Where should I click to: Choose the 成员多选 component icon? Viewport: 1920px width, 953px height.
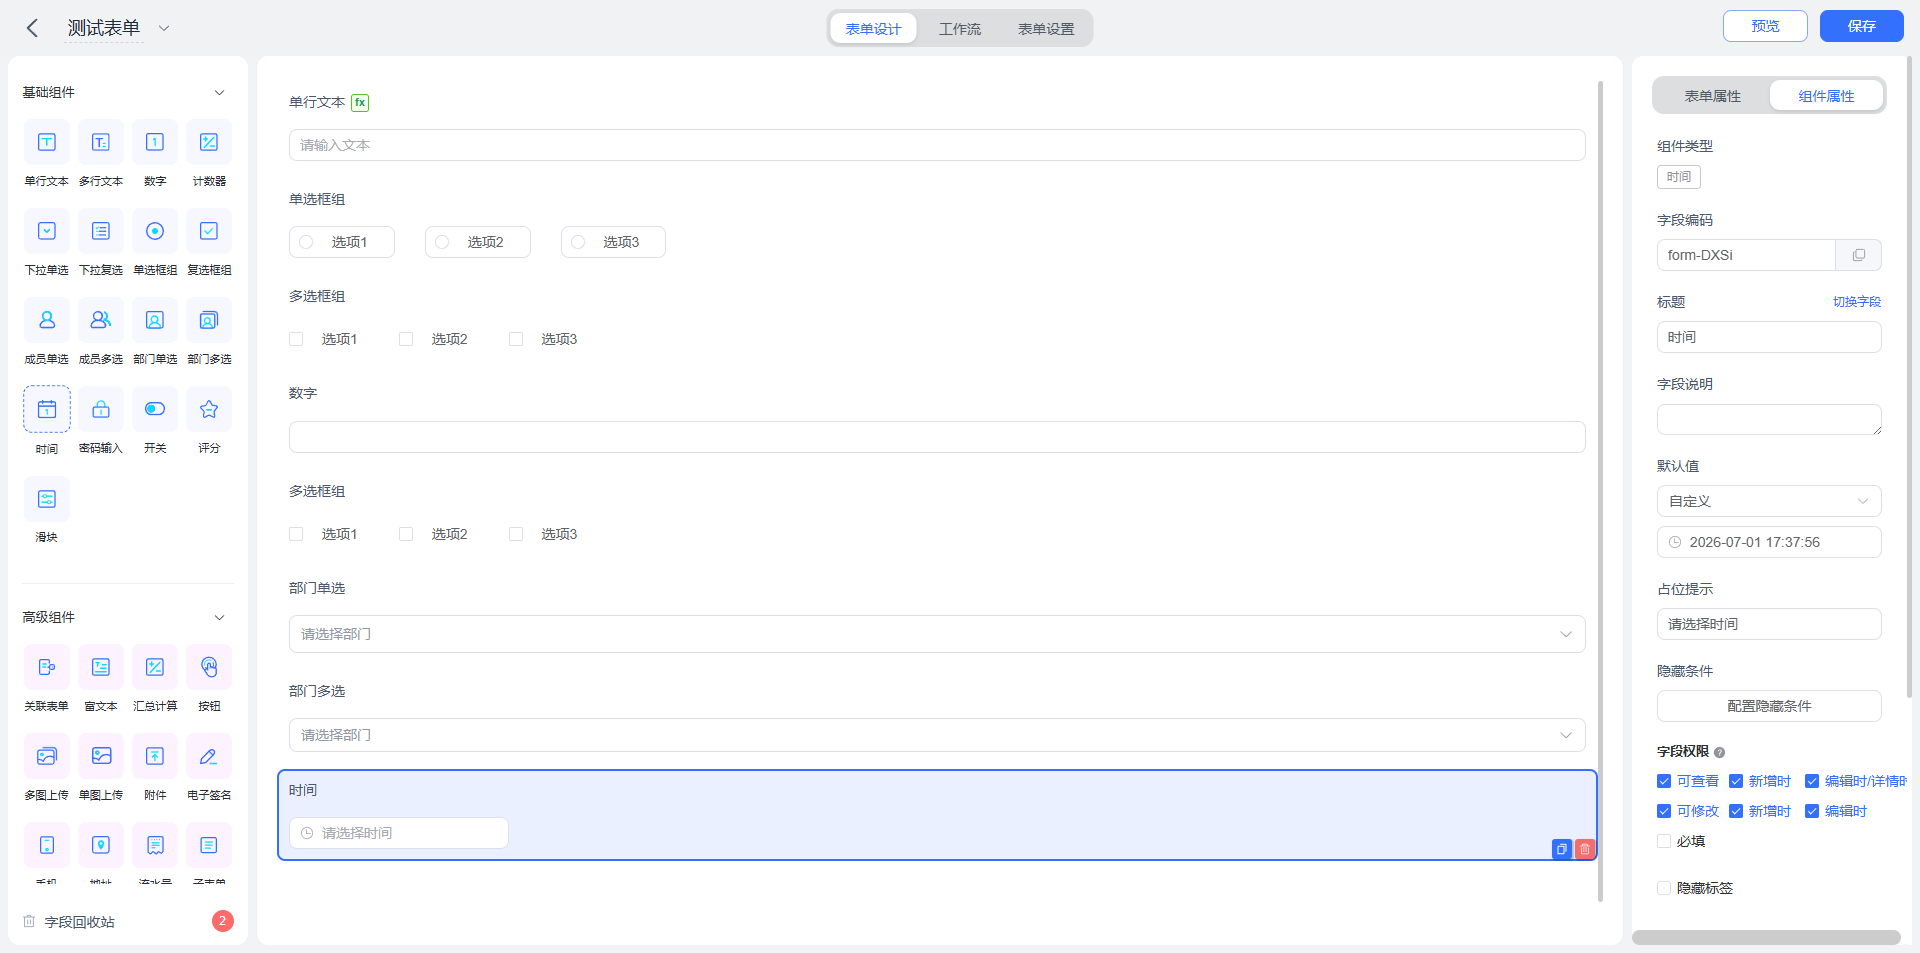101,320
